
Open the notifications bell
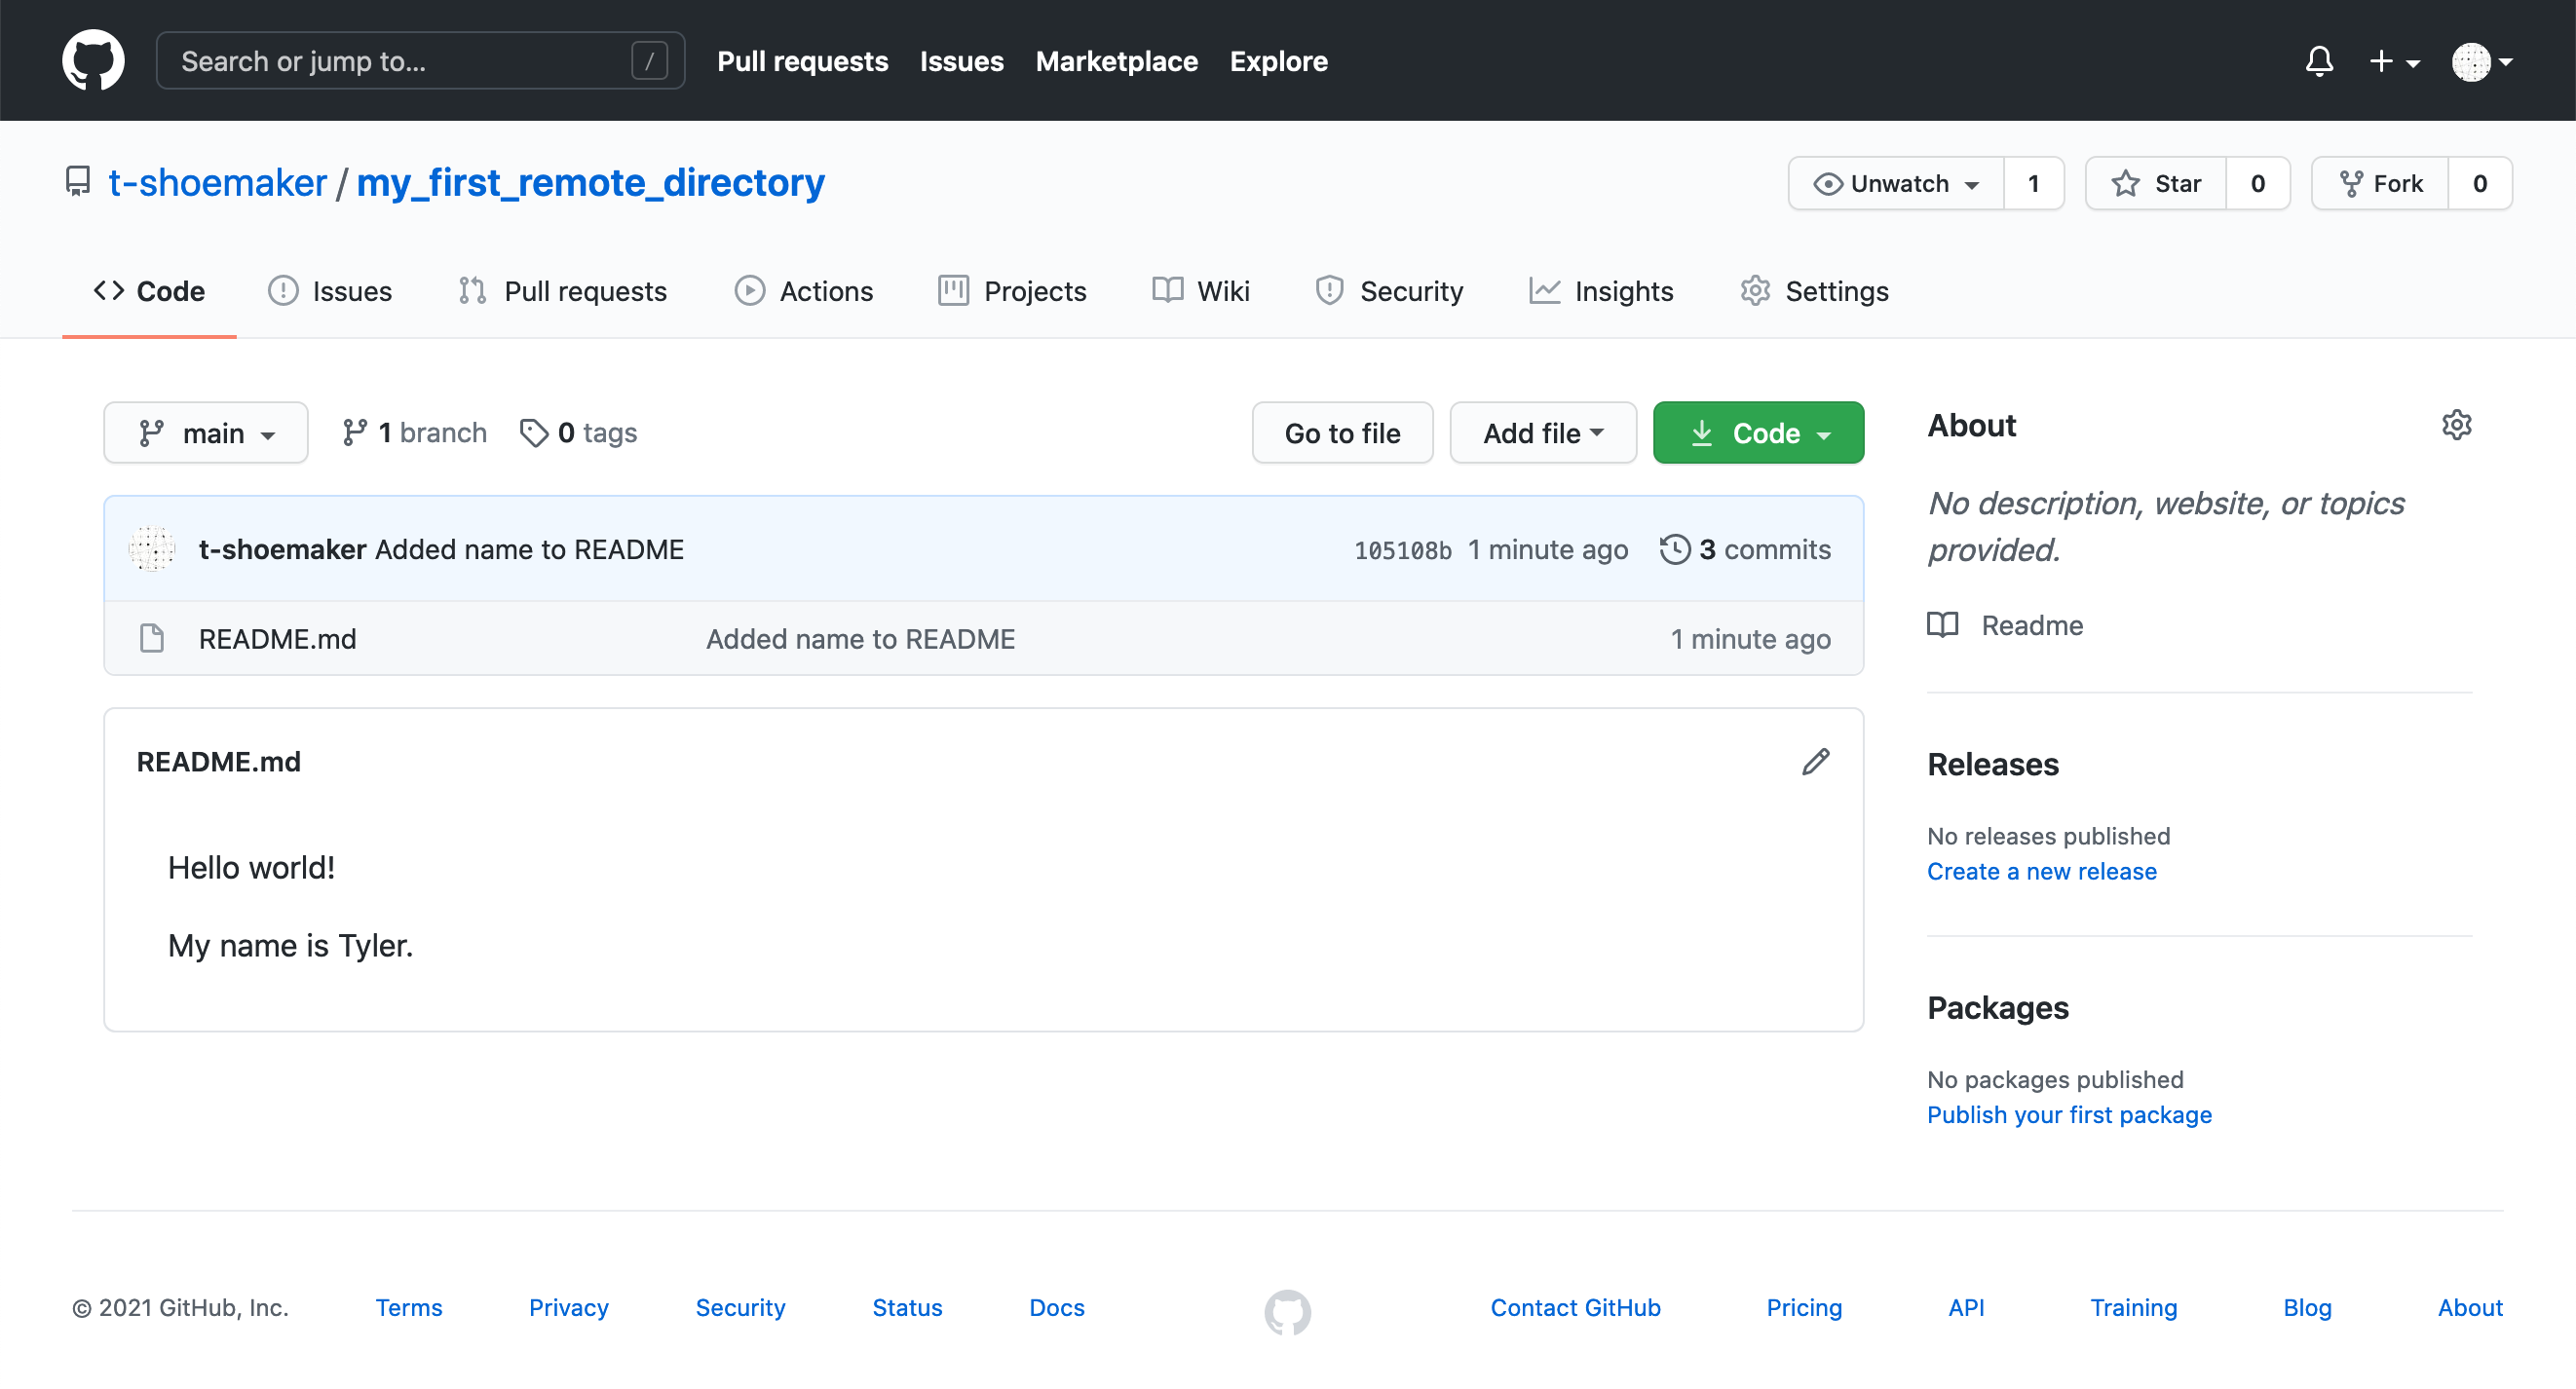click(2319, 61)
